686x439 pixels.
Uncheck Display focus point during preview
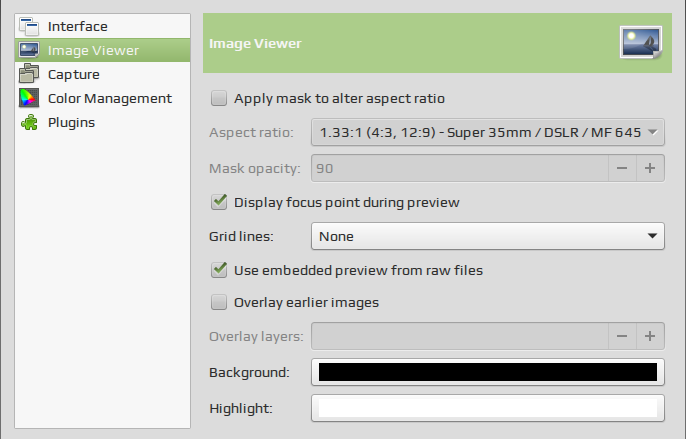[x=219, y=202]
